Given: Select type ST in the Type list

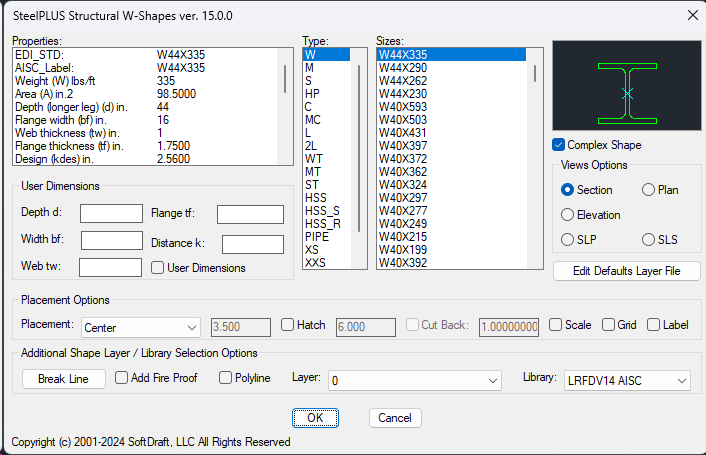Looking at the screenshot, I should point(327,185).
